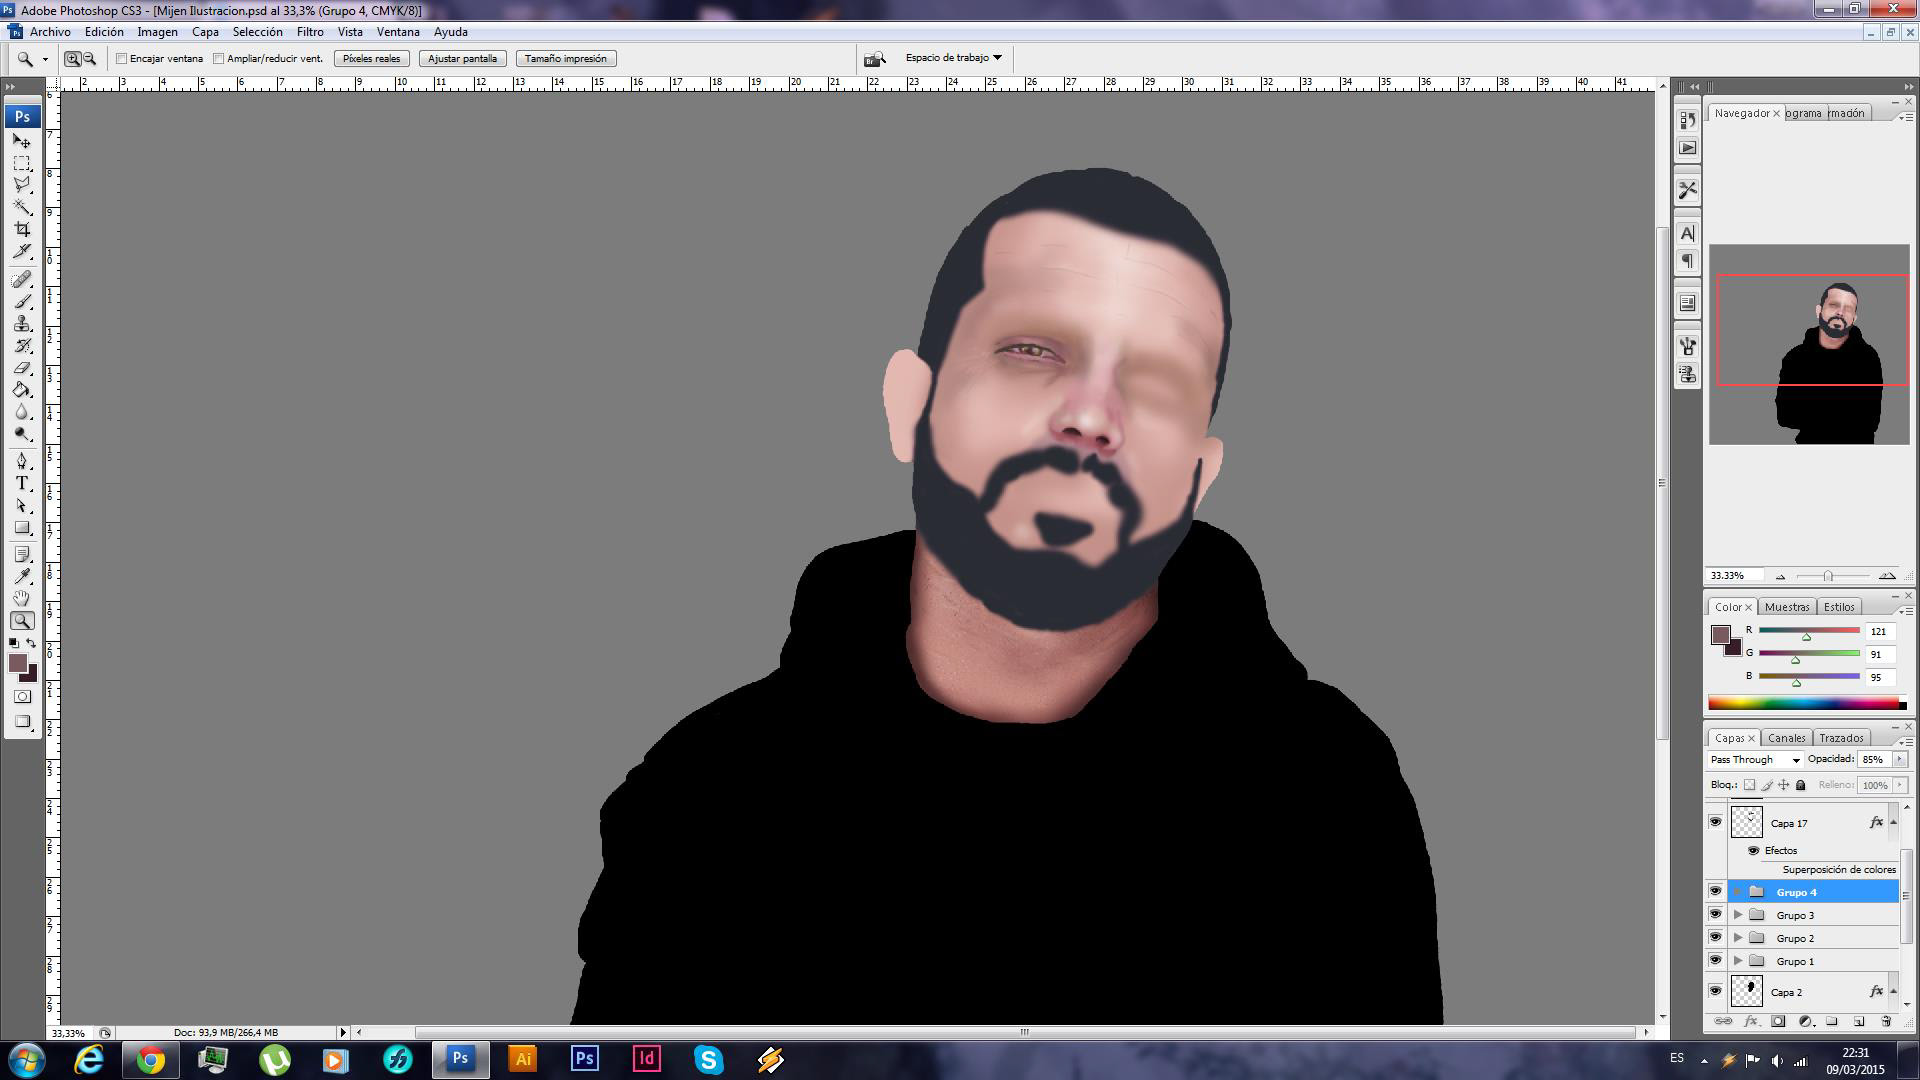Select the Eyedropper tool
Image resolution: width=1920 pixels, height=1080 pixels.
click(22, 576)
